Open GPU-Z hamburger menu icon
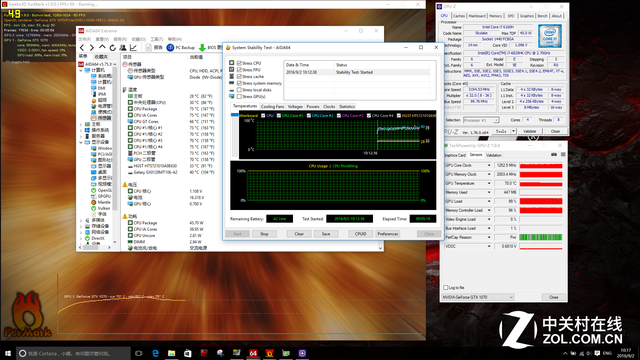Viewport: 640px width, 360px height. pos(563,155)
